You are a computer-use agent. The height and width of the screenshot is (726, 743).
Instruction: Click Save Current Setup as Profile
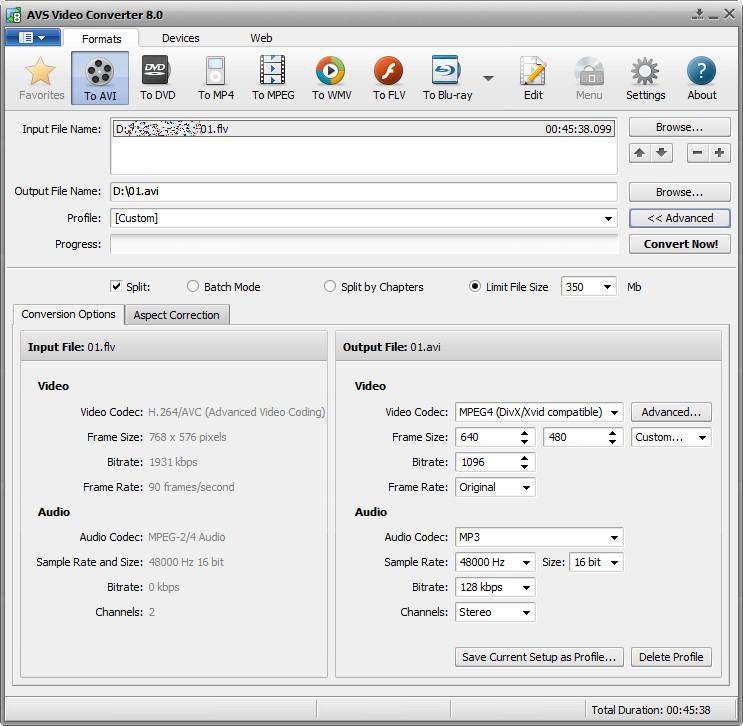(x=539, y=657)
